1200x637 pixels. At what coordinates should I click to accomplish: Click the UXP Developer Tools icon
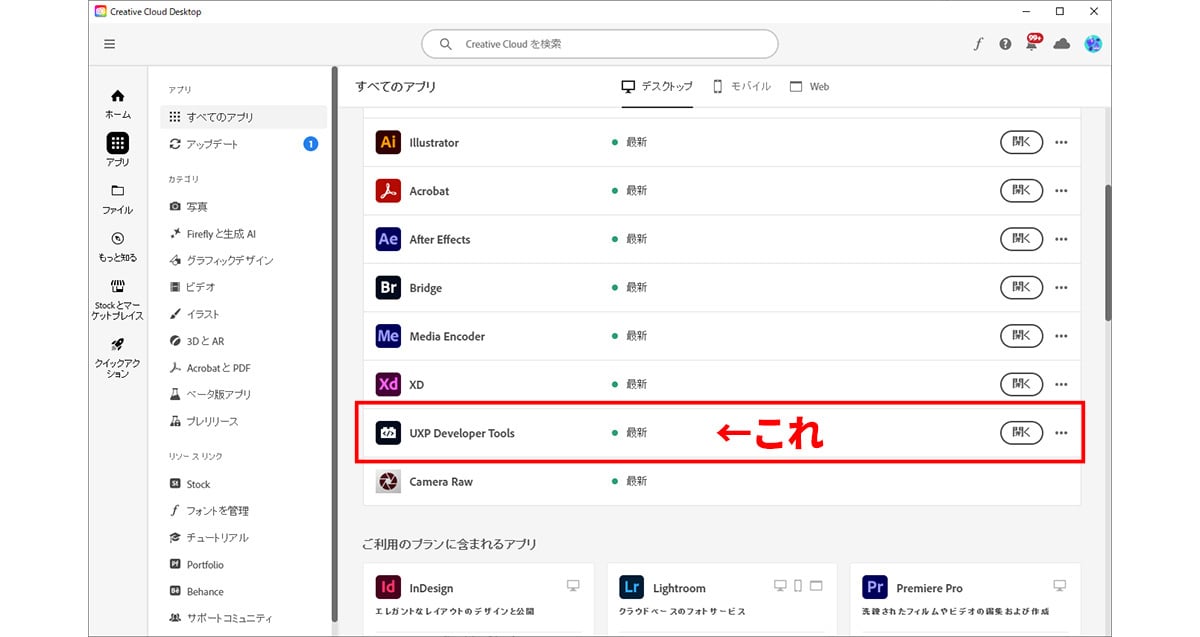pyautogui.click(x=388, y=433)
